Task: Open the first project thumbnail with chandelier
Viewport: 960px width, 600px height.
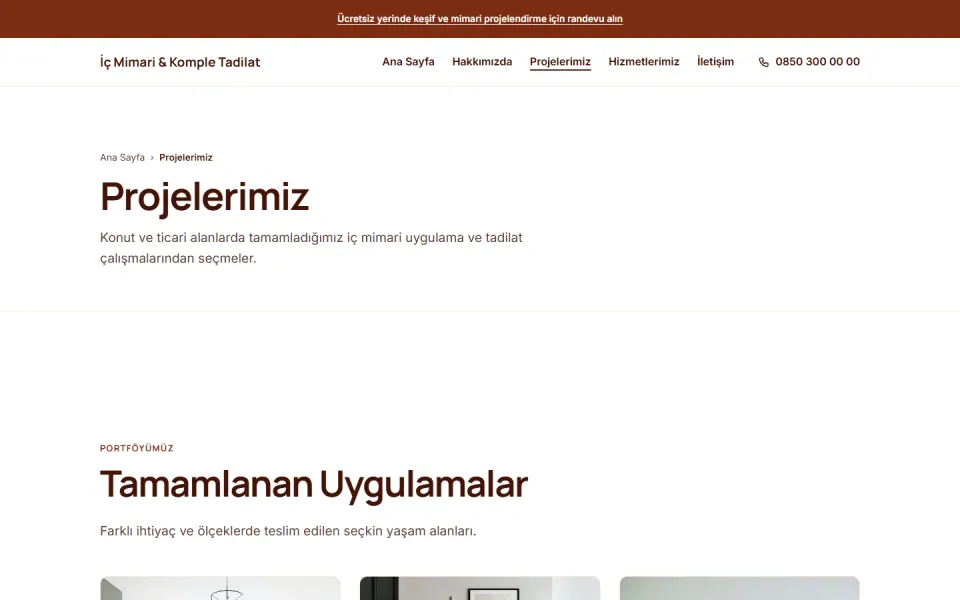Action: click(x=220, y=588)
